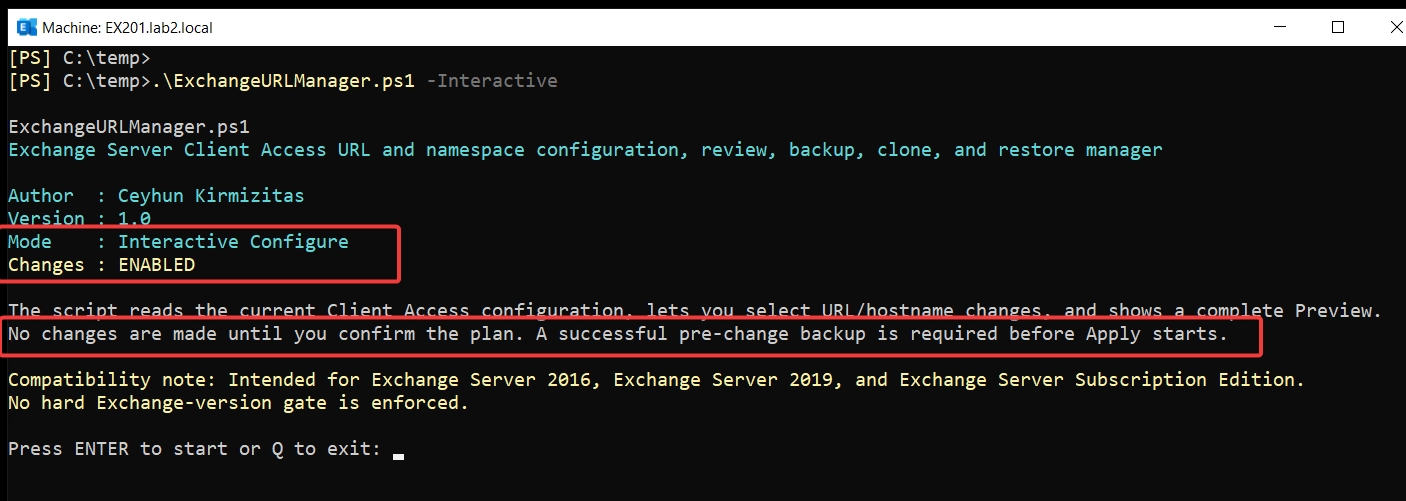Click the 'Exchange Server Client Access URL' description line
Viewport: 1406px width, 501px height.
pyautogui.click(x=585, y=150)
